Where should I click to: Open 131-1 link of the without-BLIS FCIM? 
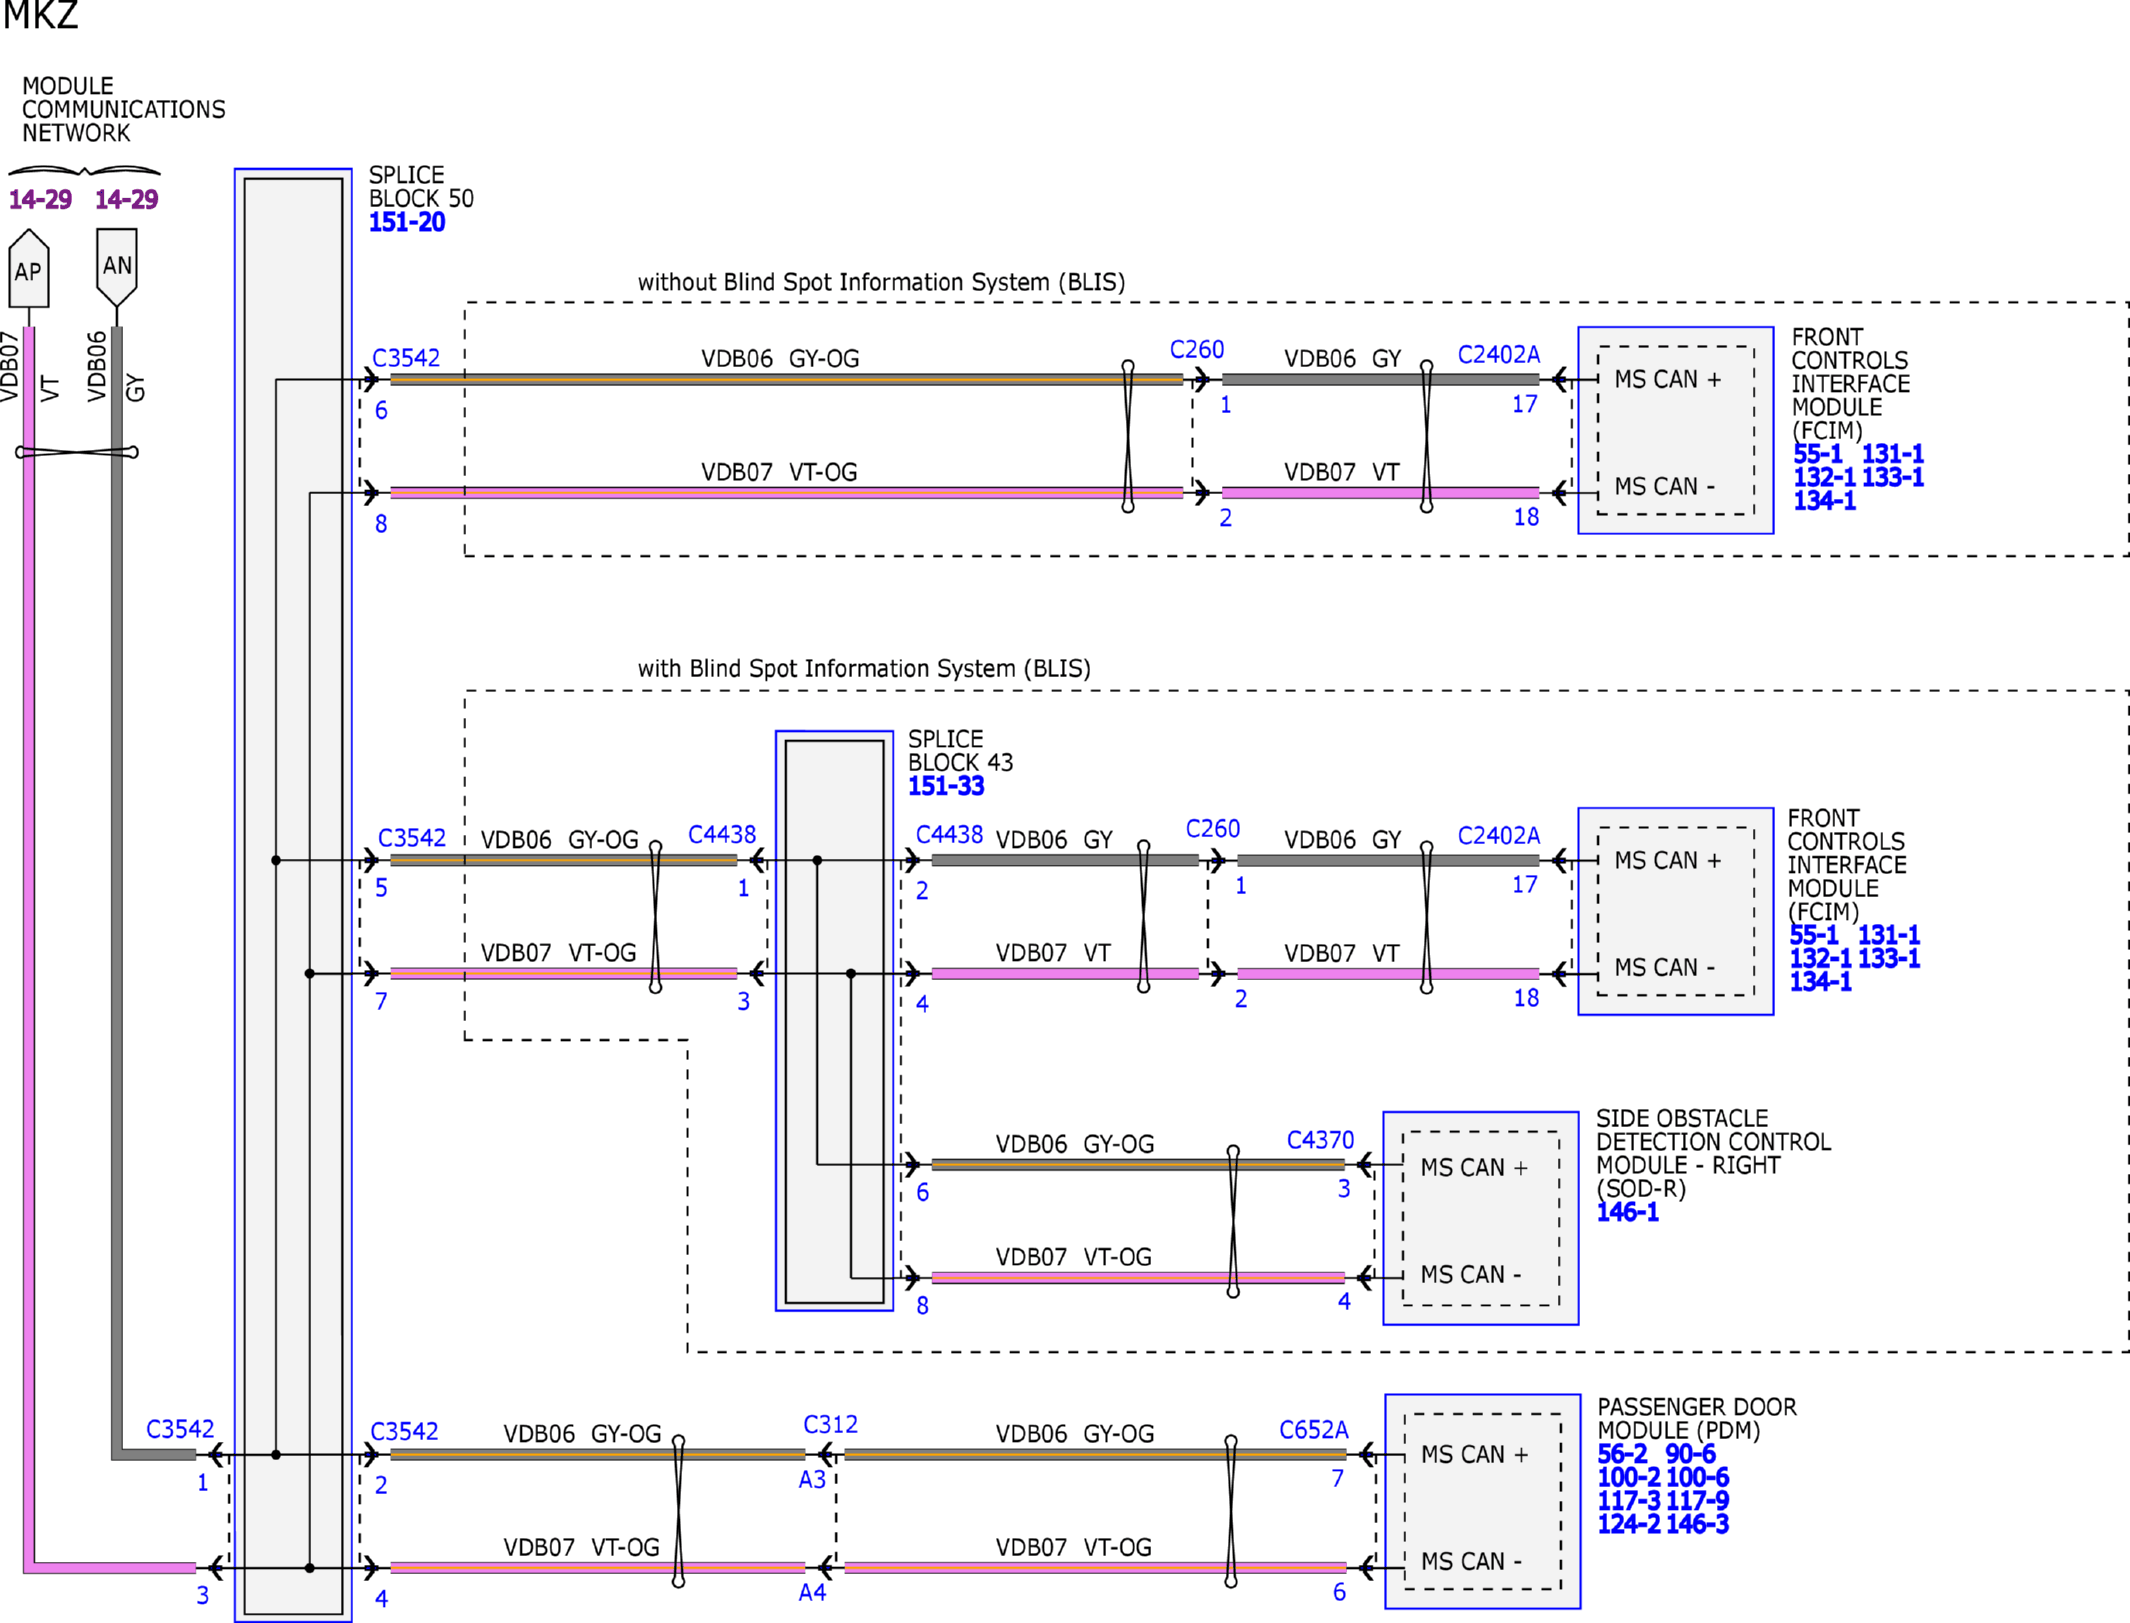(x=1892, y=454)
